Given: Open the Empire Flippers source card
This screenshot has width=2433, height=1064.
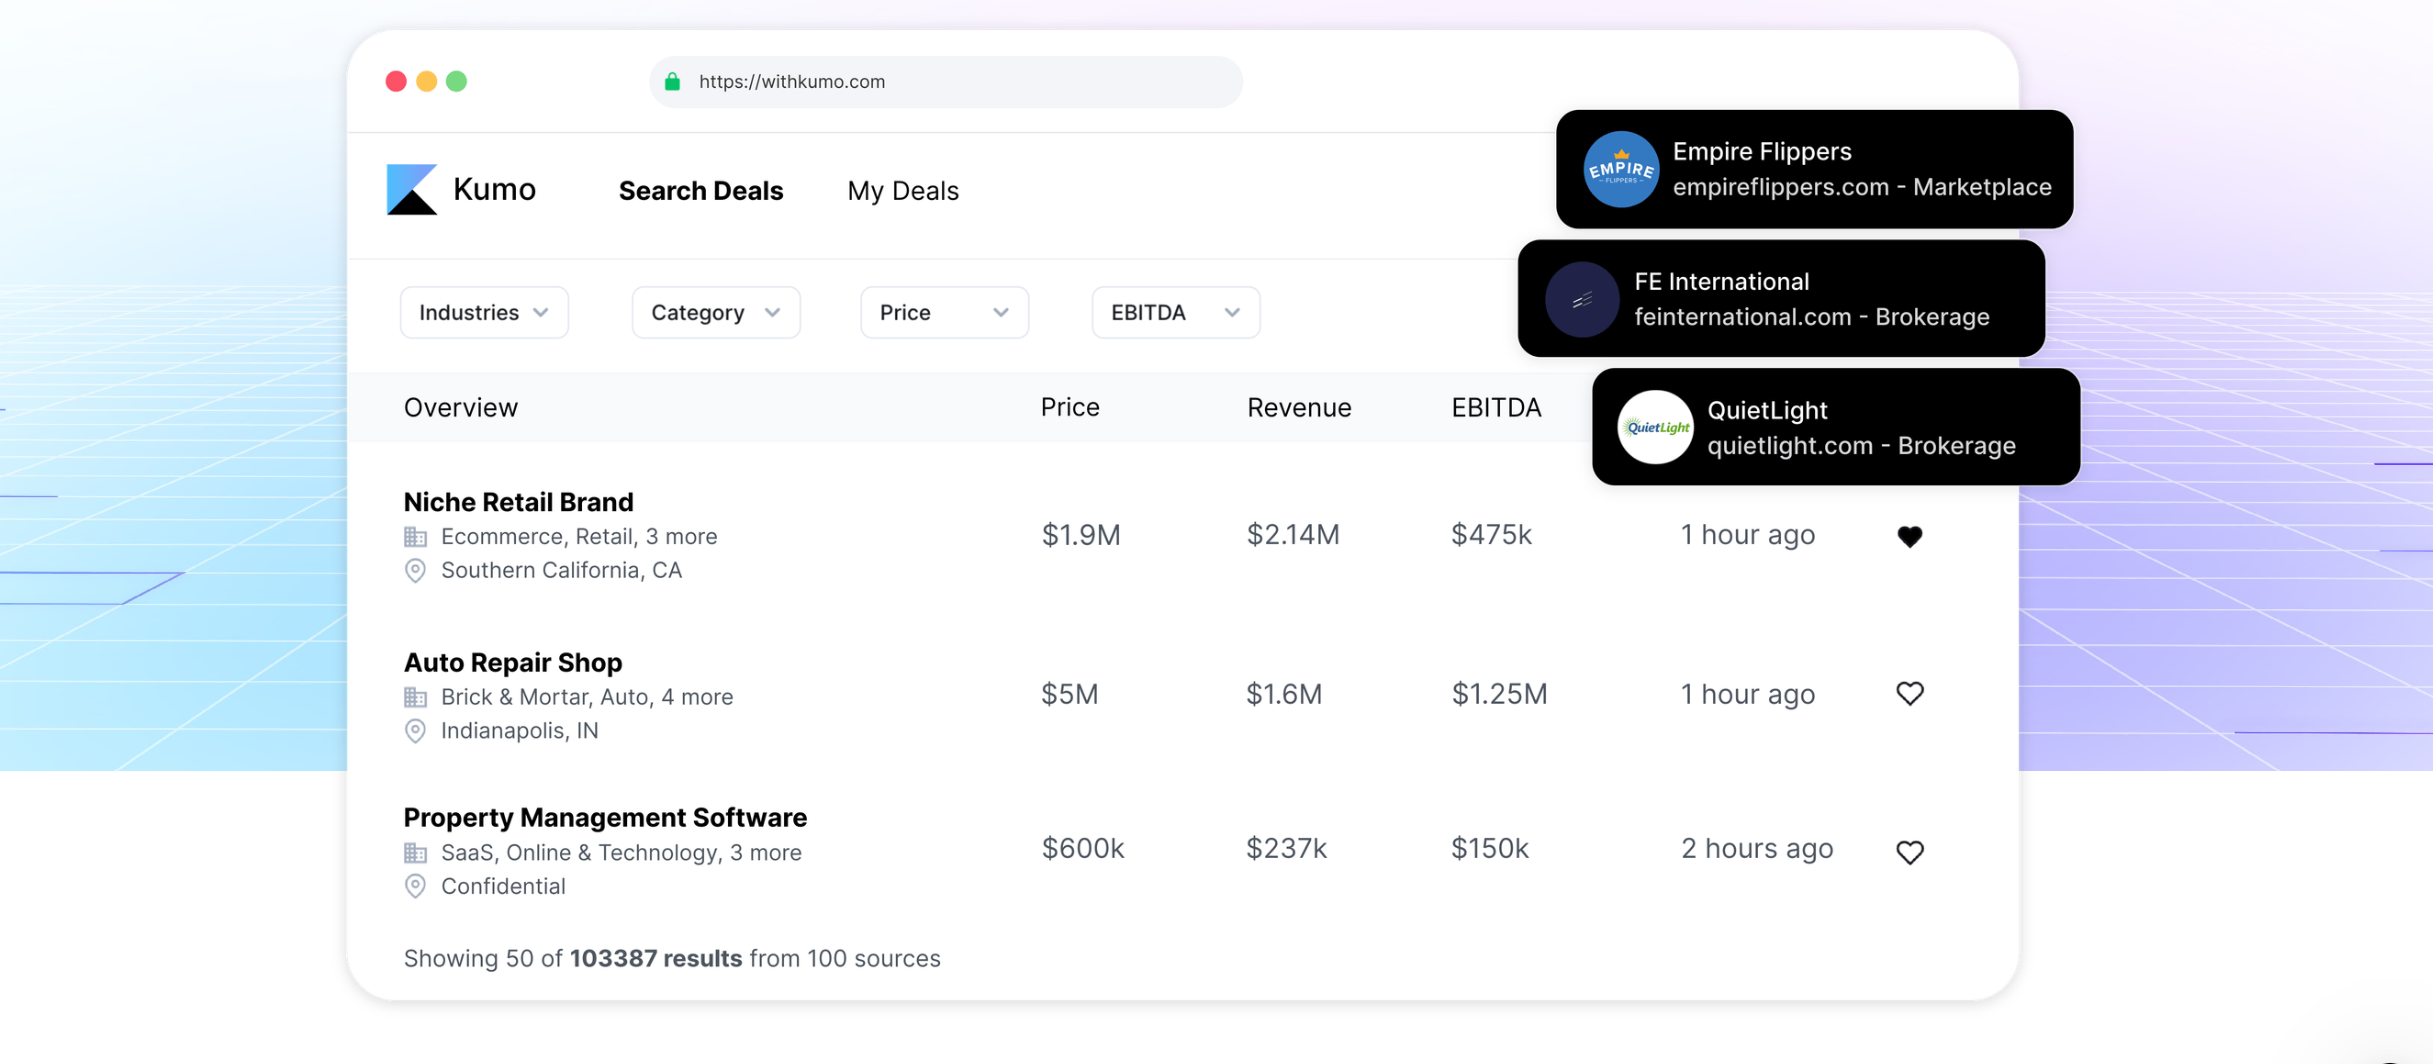Looking at the screenshot, I should coord(1814,169).
